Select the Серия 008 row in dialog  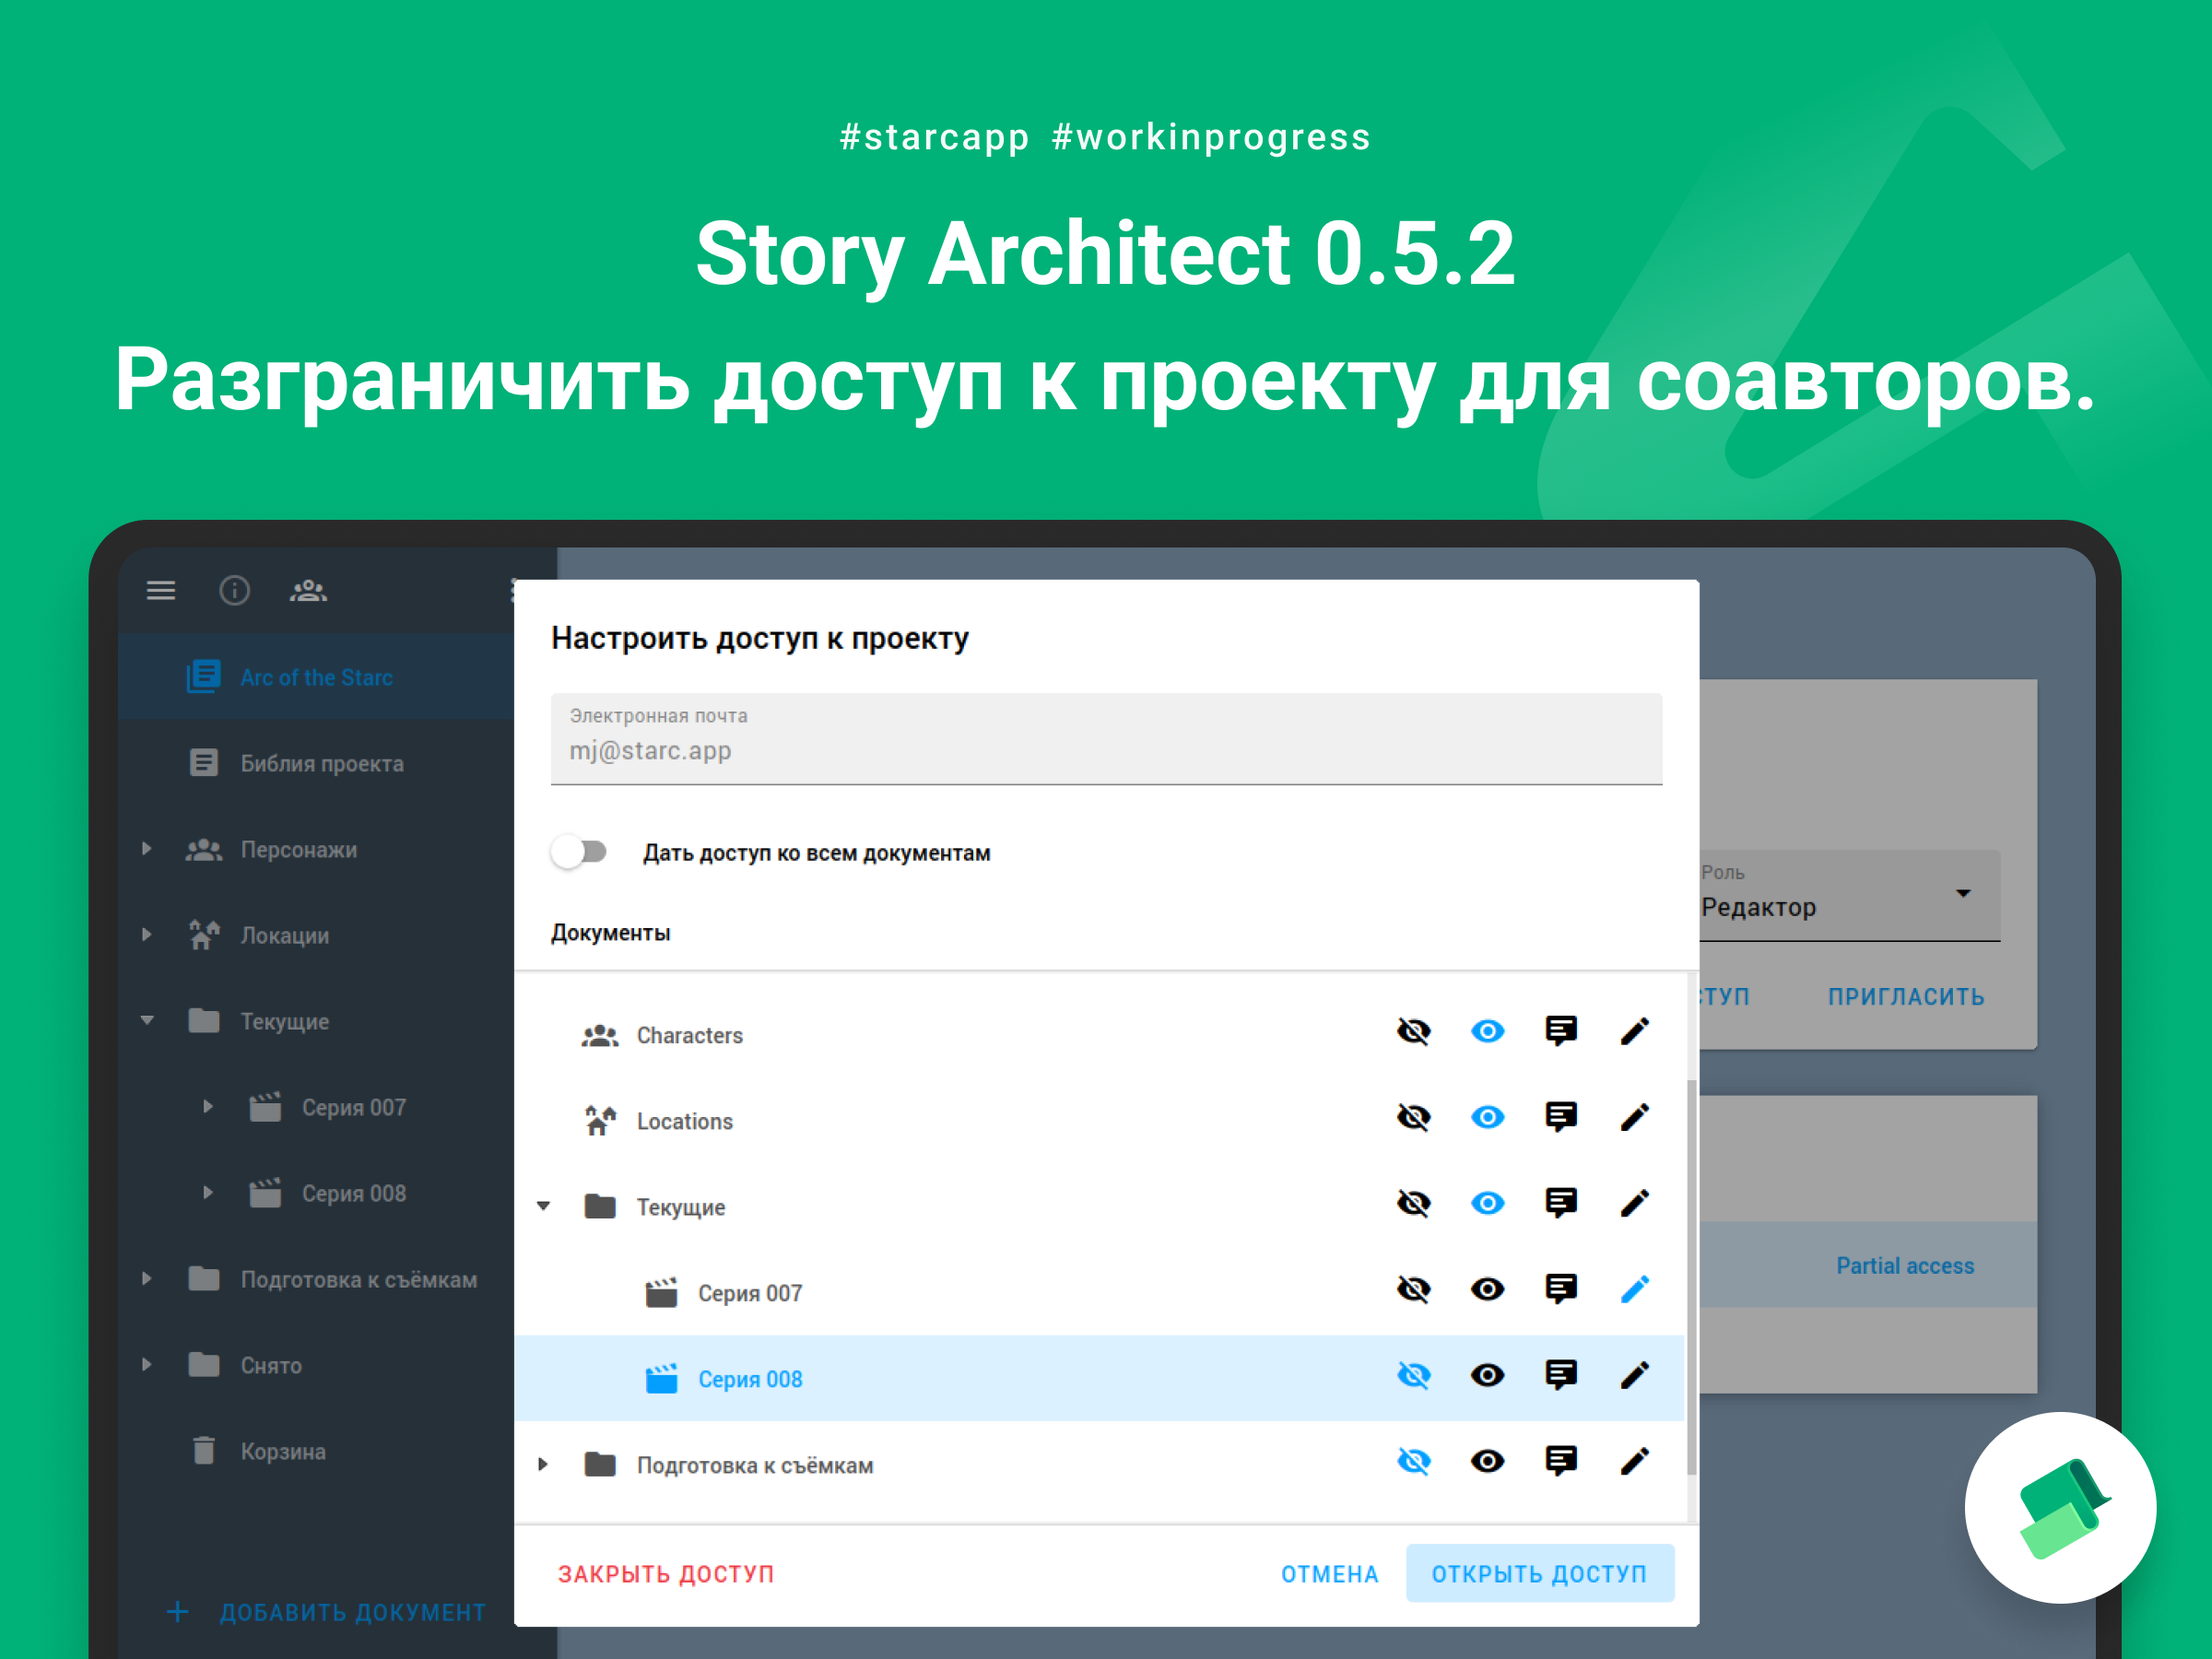1099,1378
